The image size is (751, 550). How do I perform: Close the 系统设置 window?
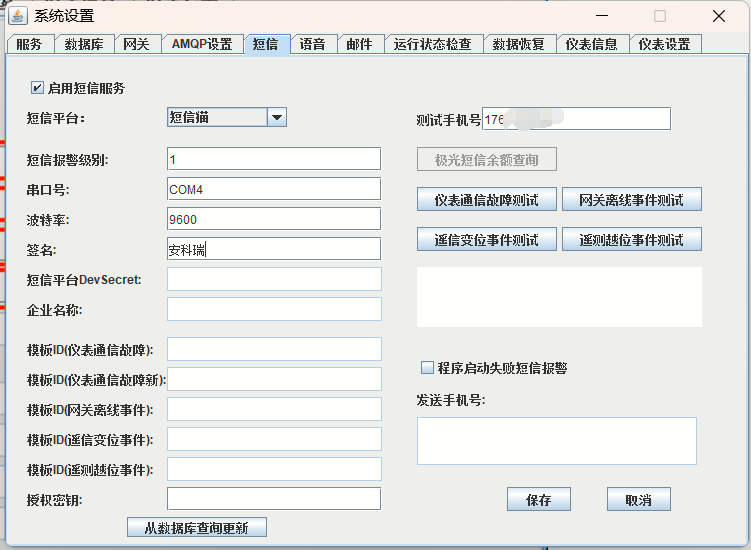point(718,16)
